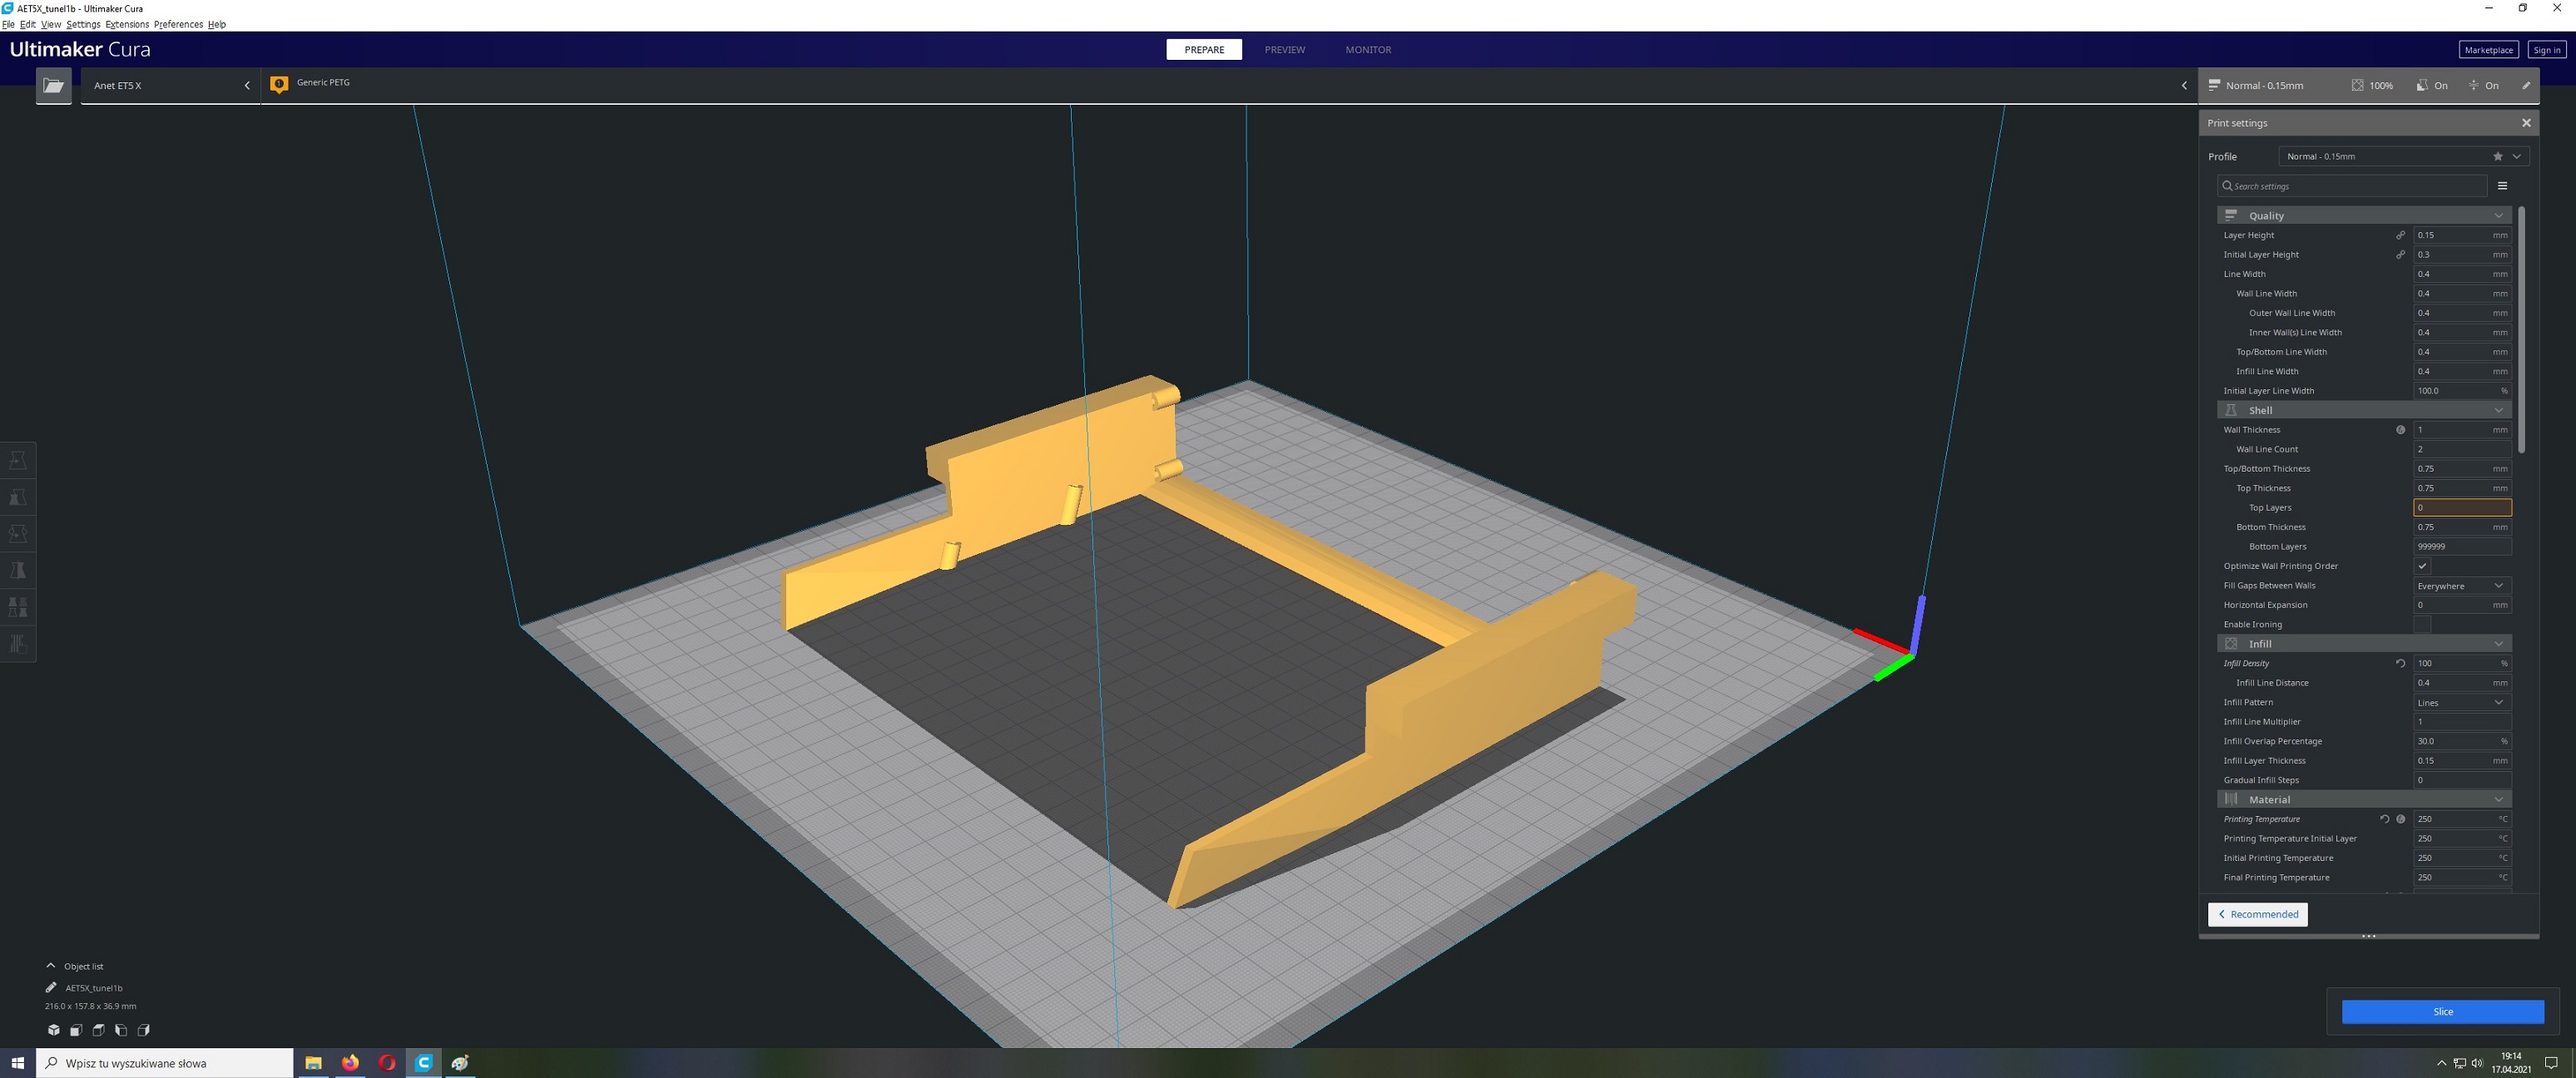The height and width of the screenshot is (1078, 2576).
Task: Switch to Recommended settings mode
Action: (2257, 915)
